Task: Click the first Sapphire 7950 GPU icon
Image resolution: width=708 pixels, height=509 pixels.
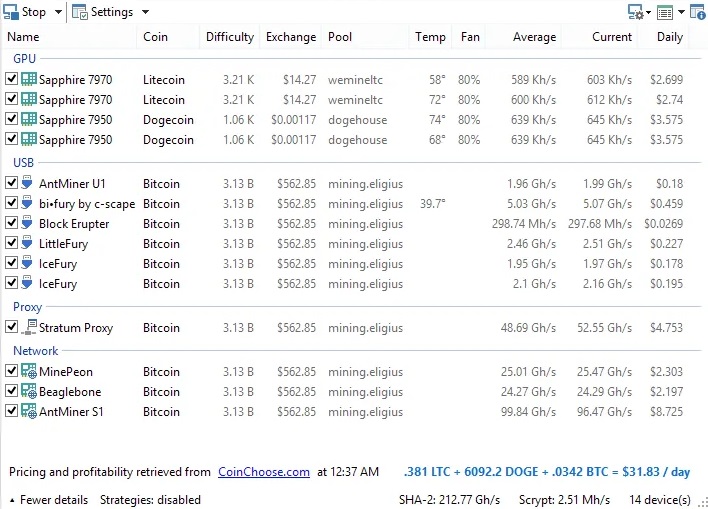Action: click(28, 120)
